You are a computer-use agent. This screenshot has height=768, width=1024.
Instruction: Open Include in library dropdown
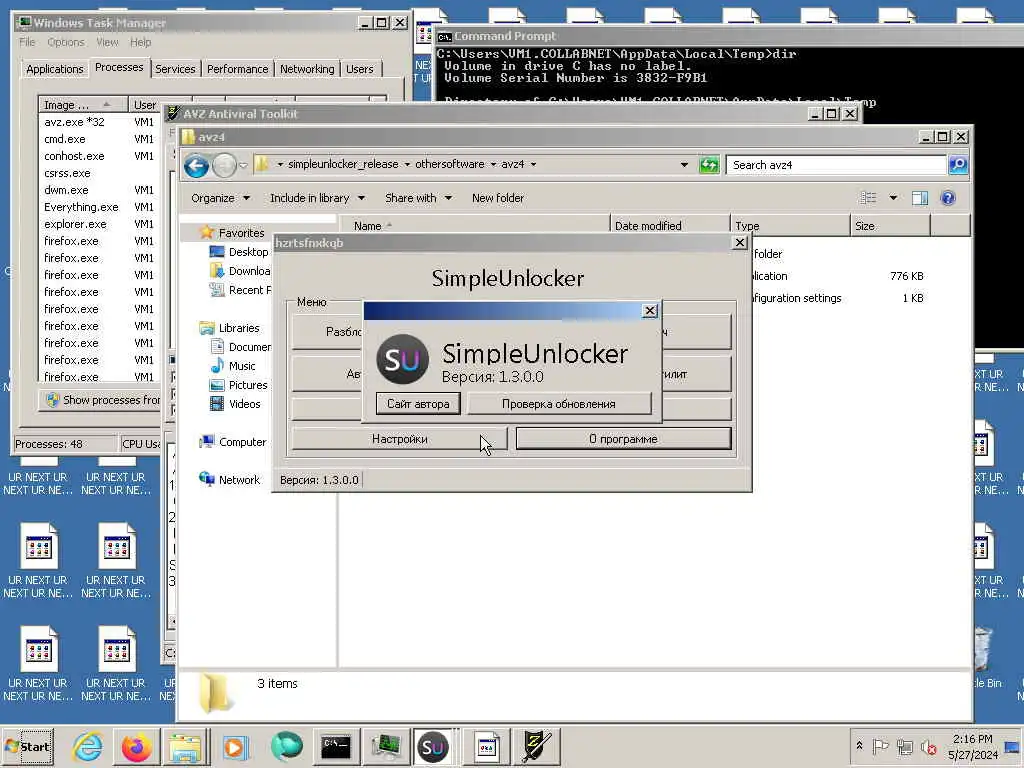pyautogui.click(x=317, y=198)
